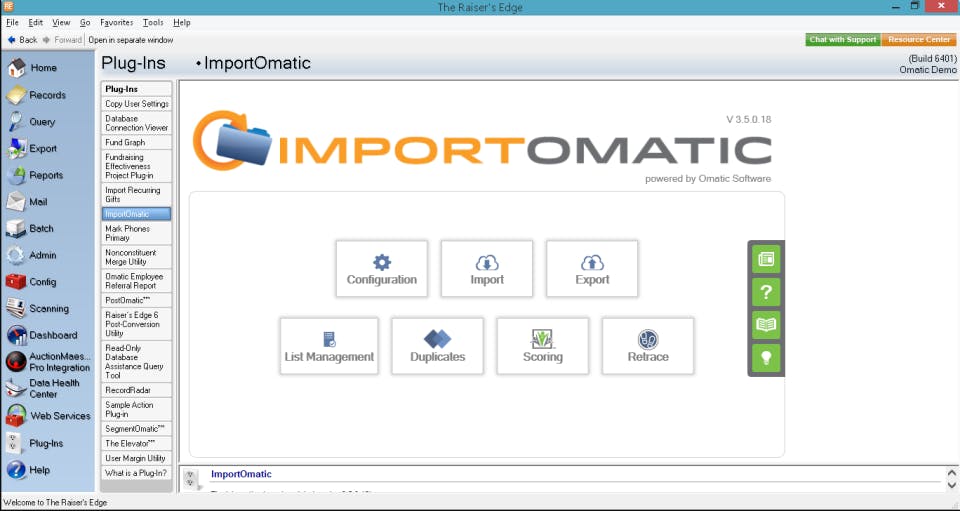This screenshot has height=511, width=960.
Task: Open the View menu
Action: [61, 23]
